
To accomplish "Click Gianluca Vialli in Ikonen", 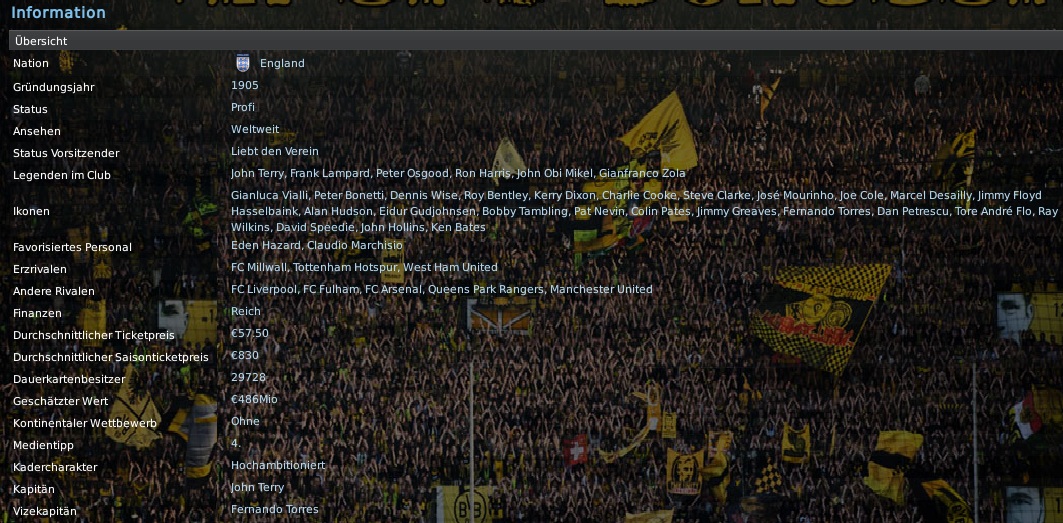I will [269, 195].
